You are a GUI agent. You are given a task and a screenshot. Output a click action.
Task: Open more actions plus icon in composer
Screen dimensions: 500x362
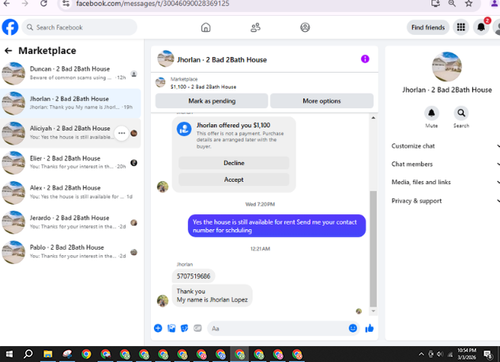point(158,328)
